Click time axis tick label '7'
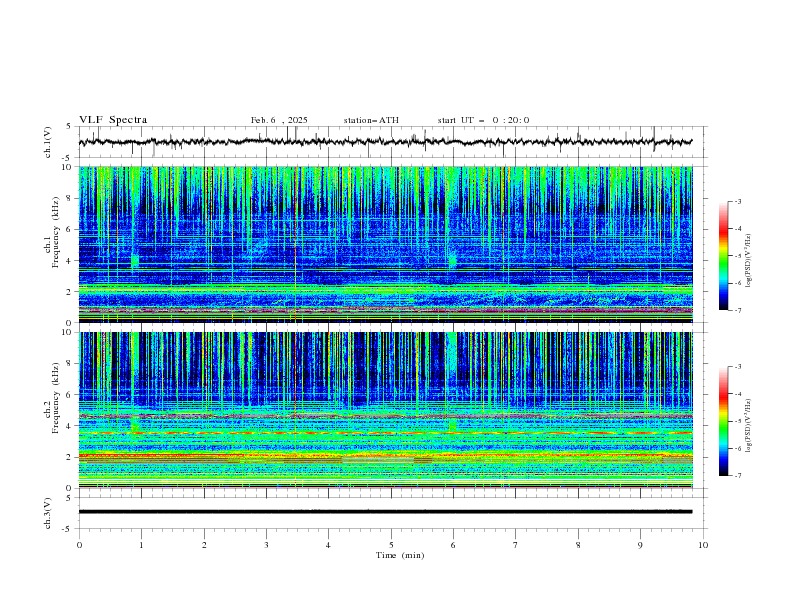Image resolution: width=792 pixels, height=612 pixels. pyautogui.click(x=516, y=545)
